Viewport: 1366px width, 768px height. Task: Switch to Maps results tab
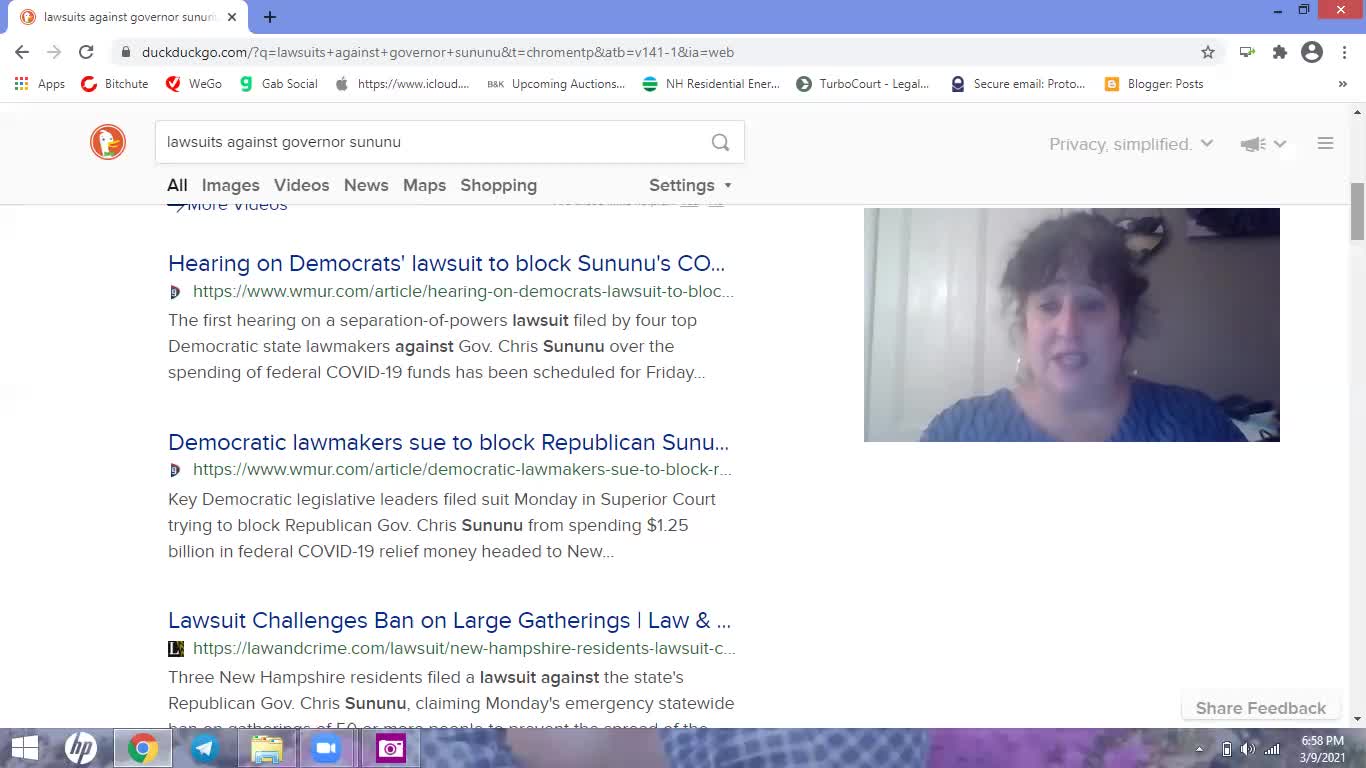coord(424,185)
